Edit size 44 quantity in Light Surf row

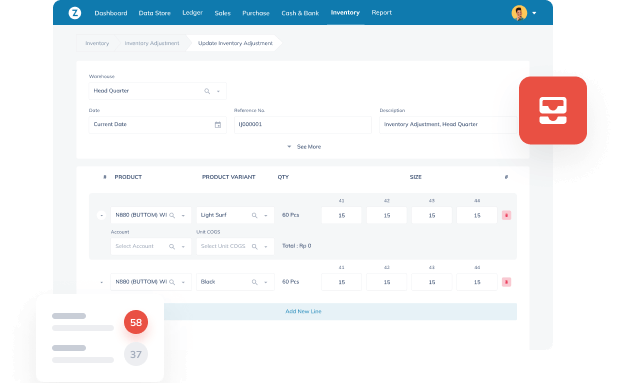pos(477,215)
